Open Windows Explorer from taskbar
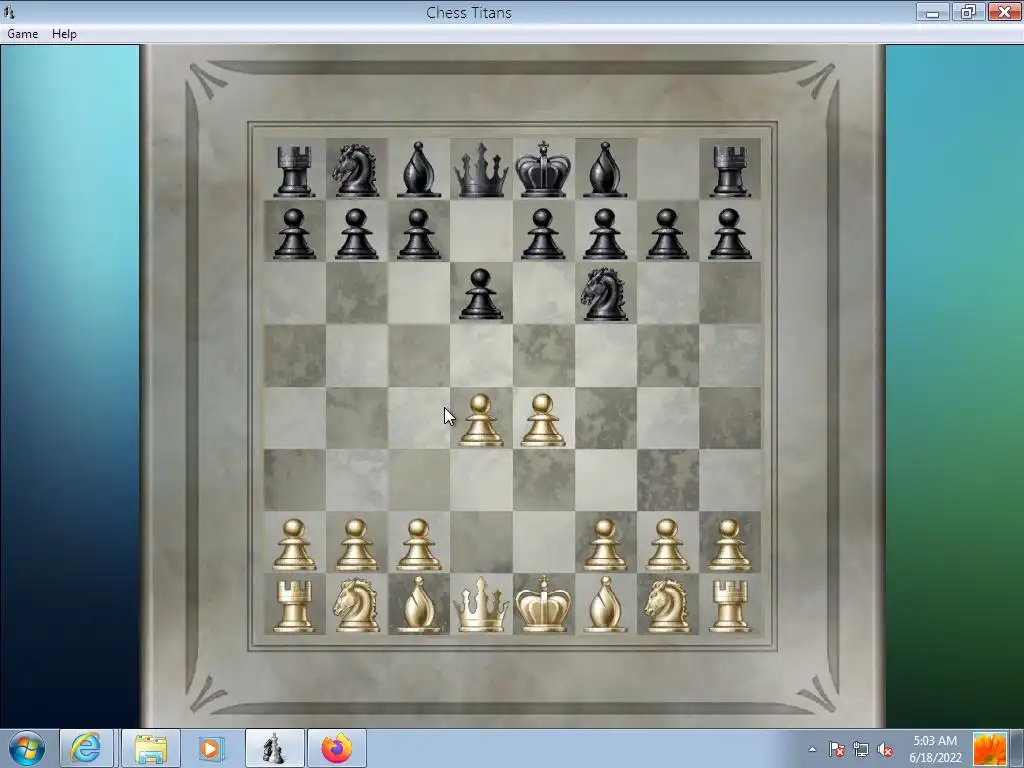 (x=151, y=748)
